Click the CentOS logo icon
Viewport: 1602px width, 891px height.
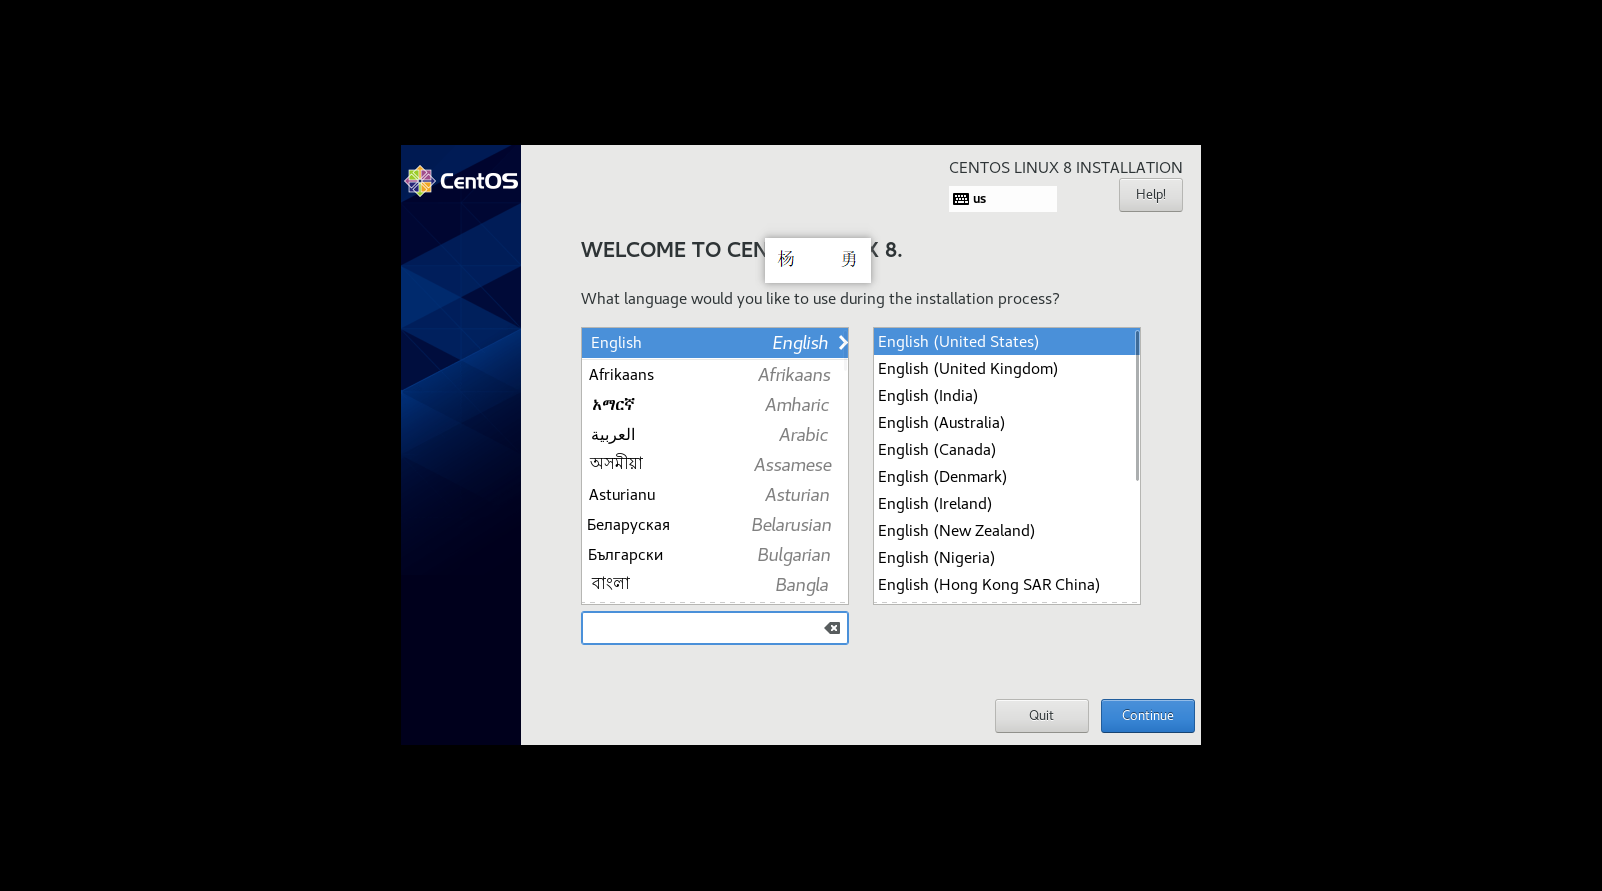tap(420, 181)
